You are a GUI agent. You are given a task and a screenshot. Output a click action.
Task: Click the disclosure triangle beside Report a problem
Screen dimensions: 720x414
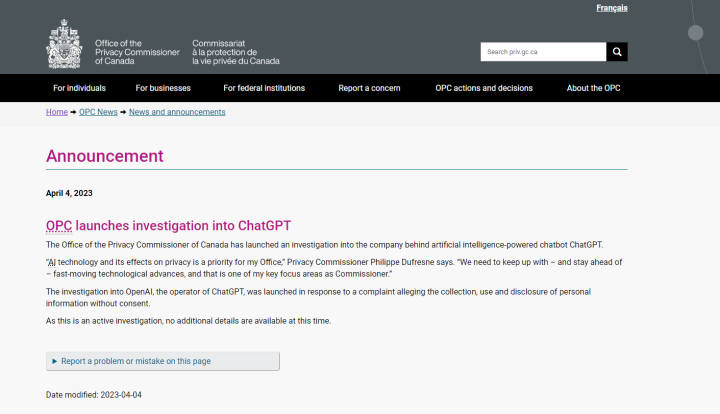pyautogui.click(x=55, y=361)
